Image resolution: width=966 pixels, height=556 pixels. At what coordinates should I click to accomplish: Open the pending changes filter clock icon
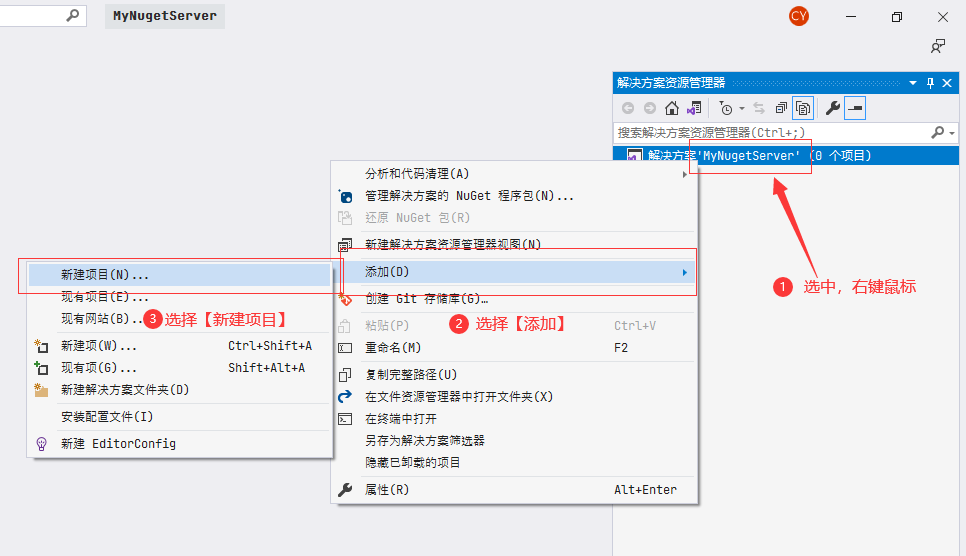pyautogui.click(x=726, y=108)
